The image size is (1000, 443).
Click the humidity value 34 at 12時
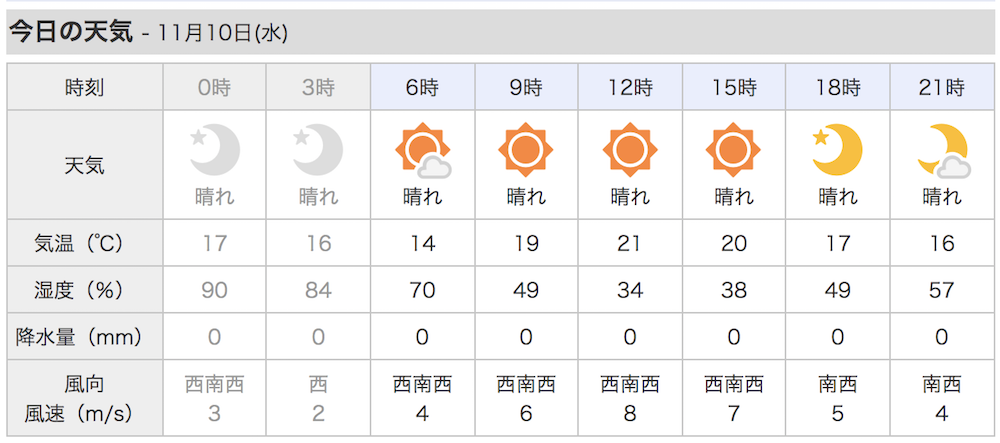coord(630,290)
